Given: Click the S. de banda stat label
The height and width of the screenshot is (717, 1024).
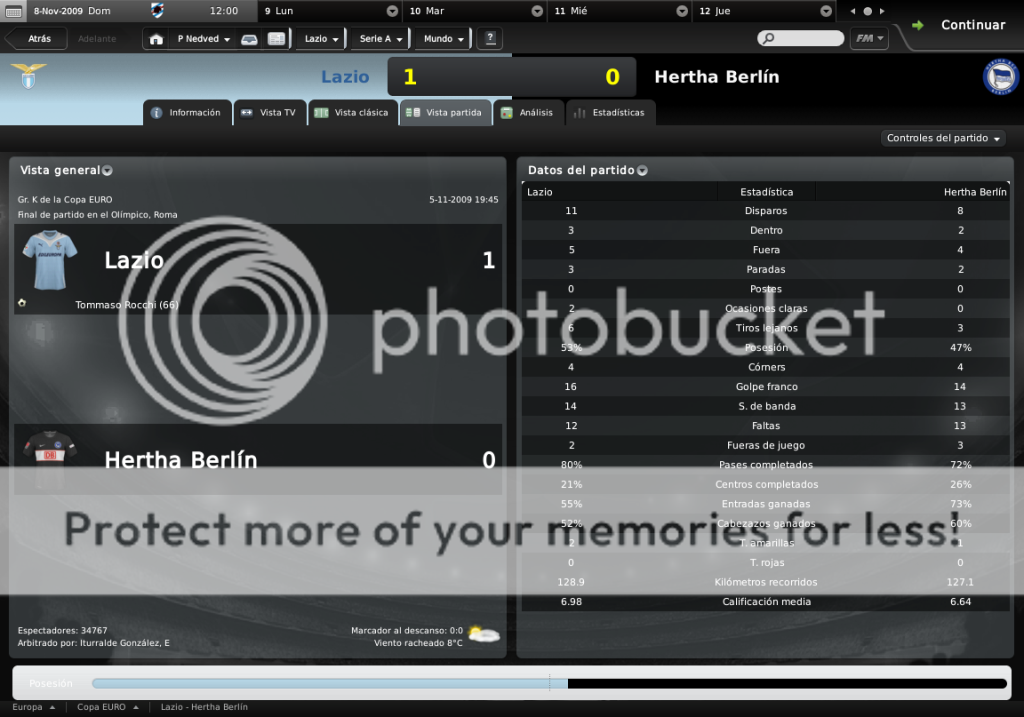Looking at the screenshot, I should (767, 407).
